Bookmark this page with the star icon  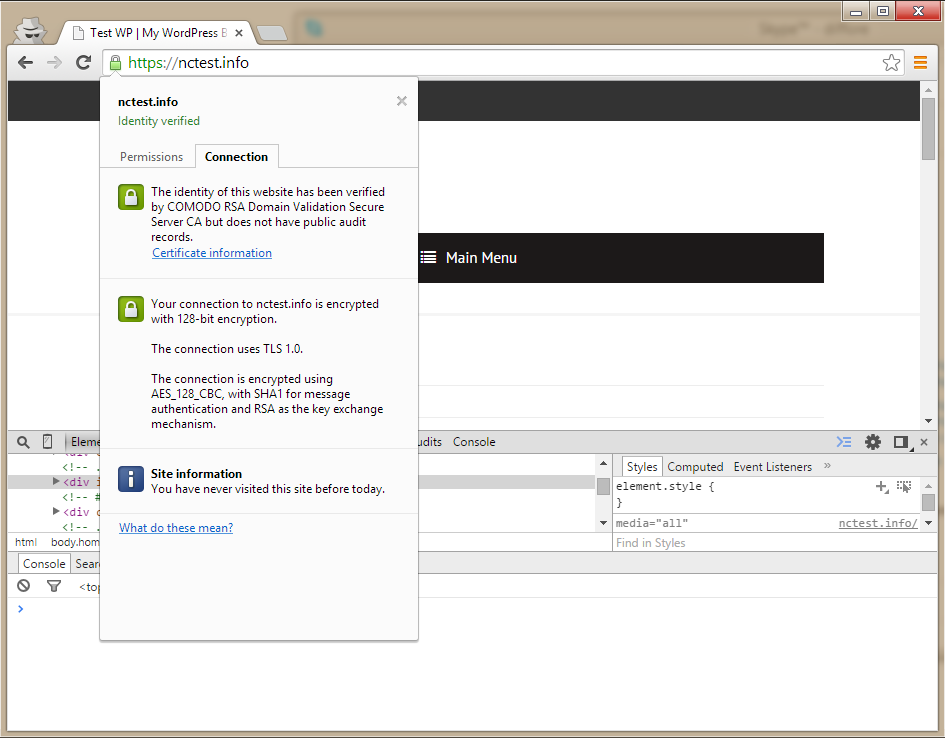tap(891, 63)
